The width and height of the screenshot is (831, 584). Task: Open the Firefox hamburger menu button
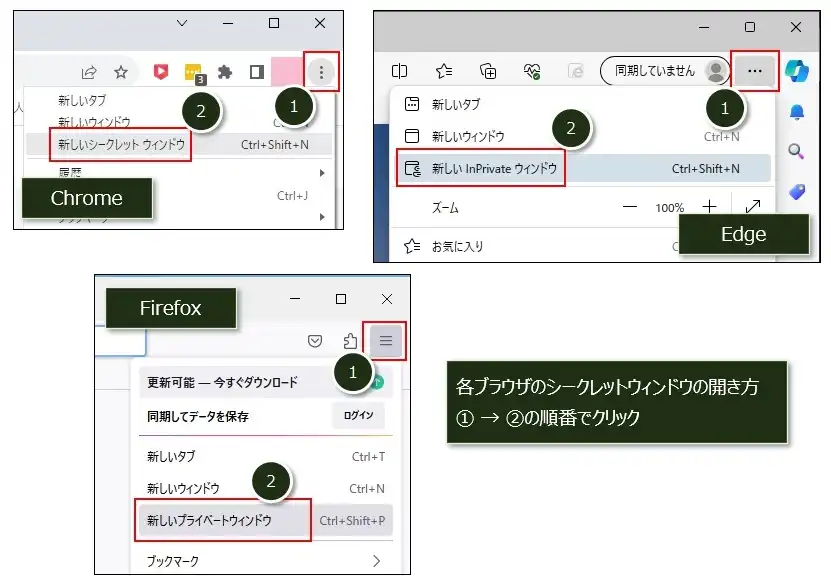(385, 340)
